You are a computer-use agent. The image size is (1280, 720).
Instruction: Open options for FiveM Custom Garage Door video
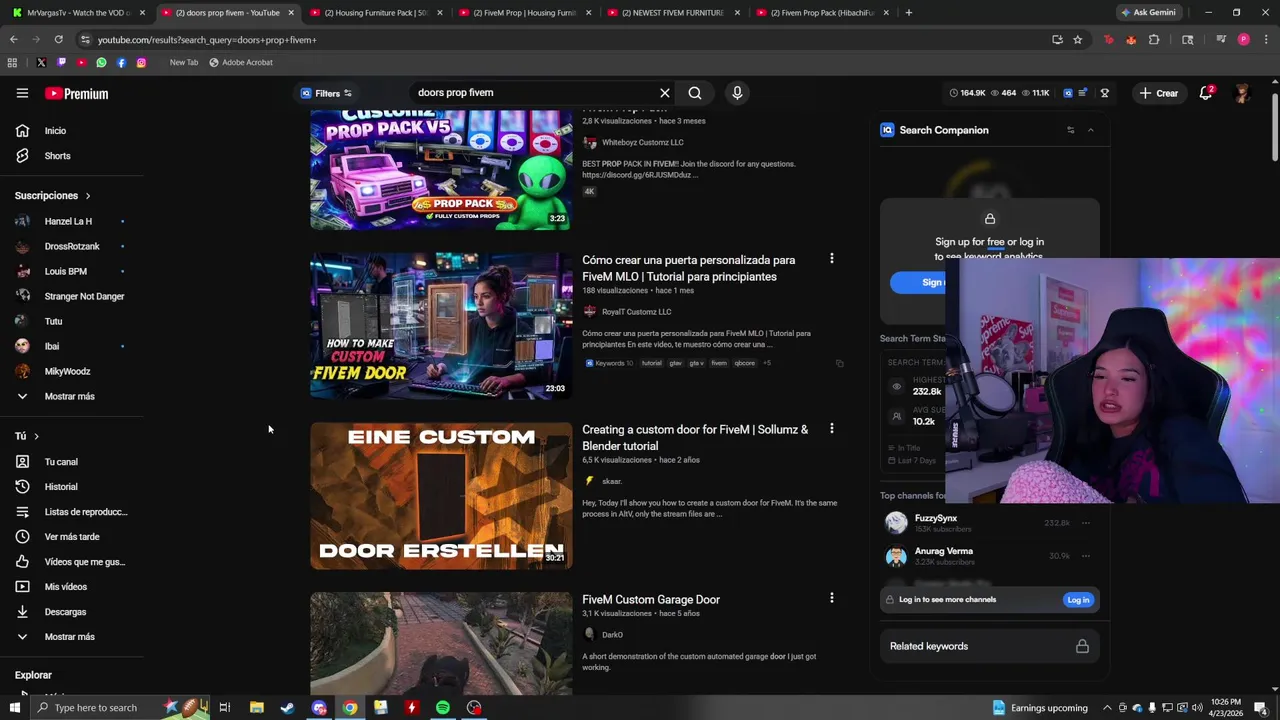831,598
